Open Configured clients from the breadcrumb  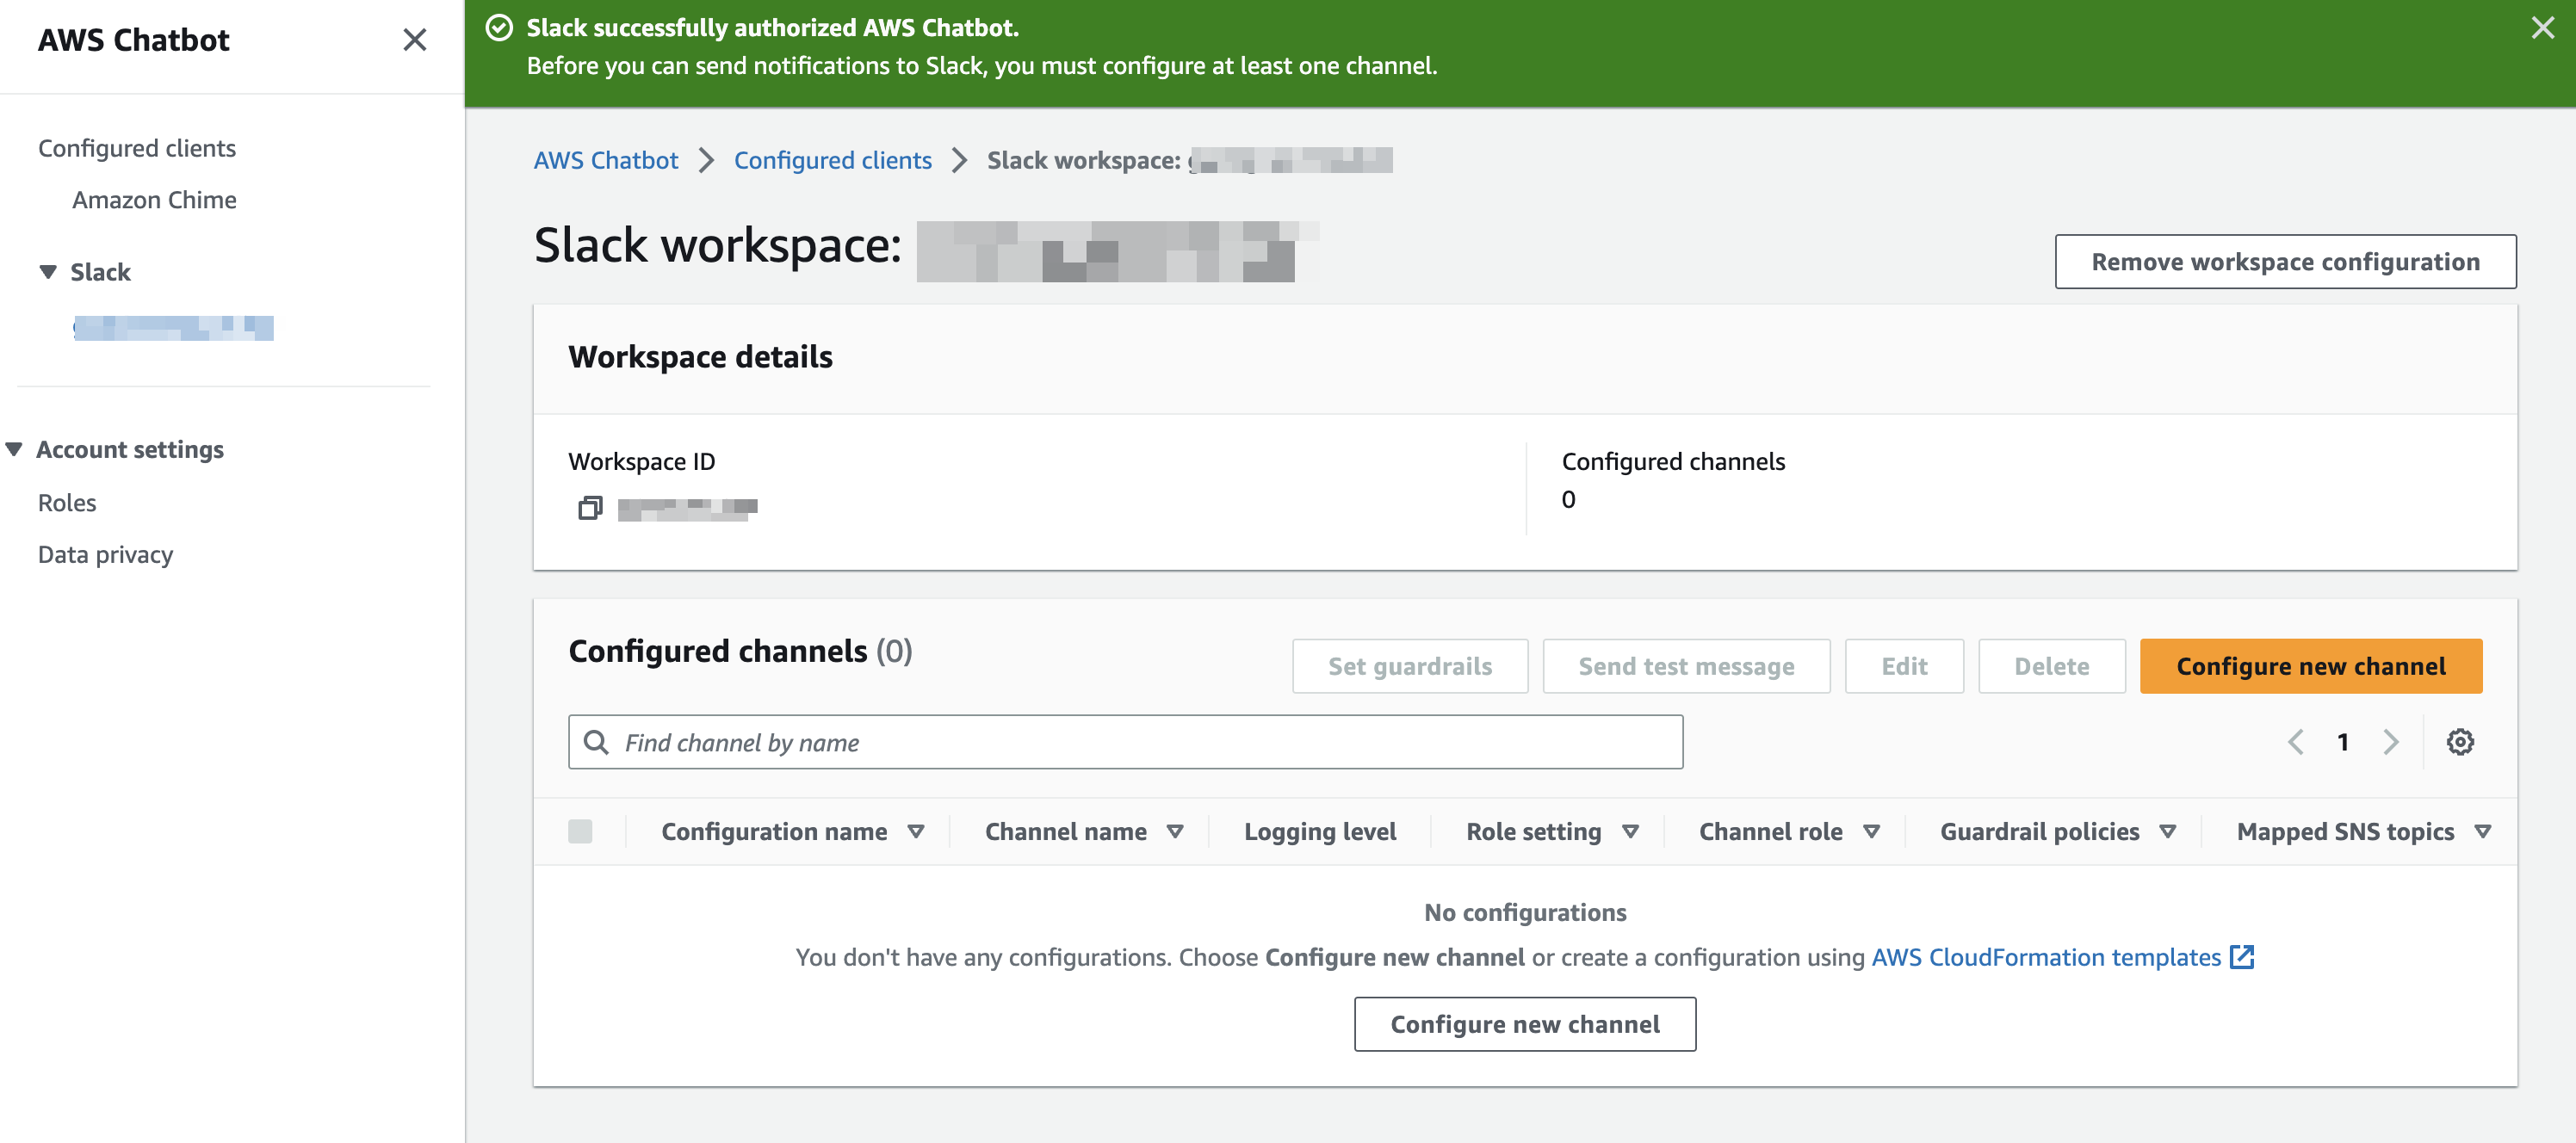point(832,160)
